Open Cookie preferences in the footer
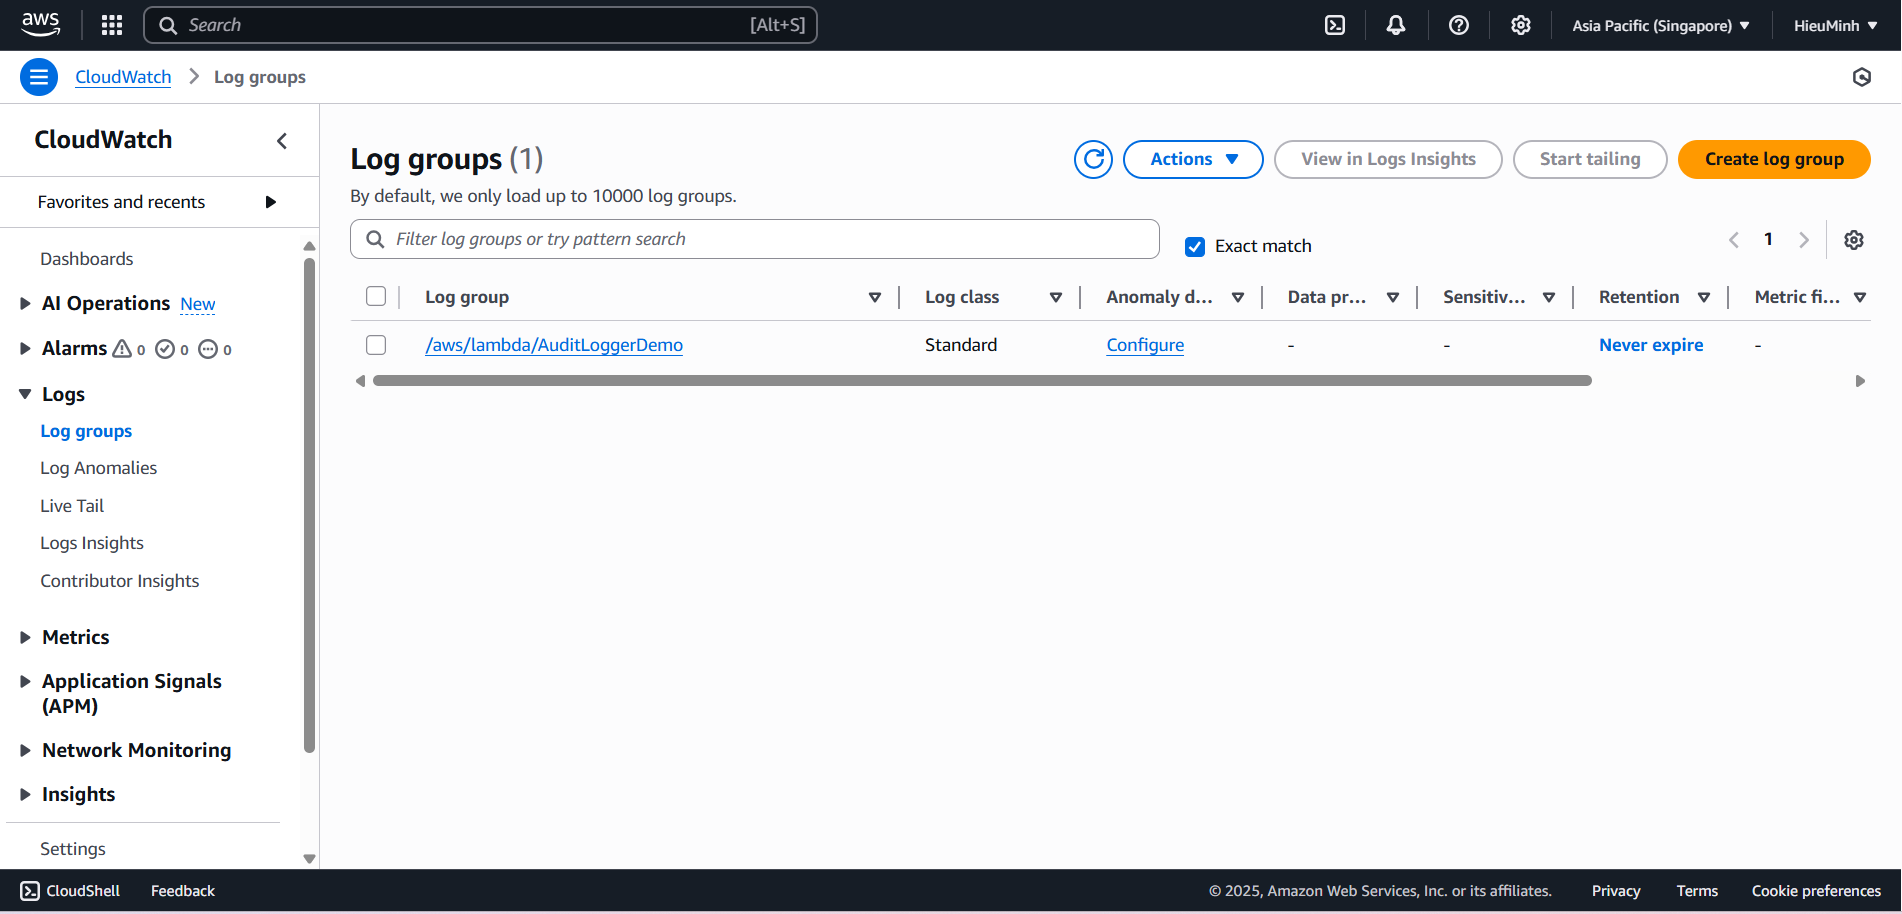This screenshot has height=914, width=1902. coord(1816,891)
